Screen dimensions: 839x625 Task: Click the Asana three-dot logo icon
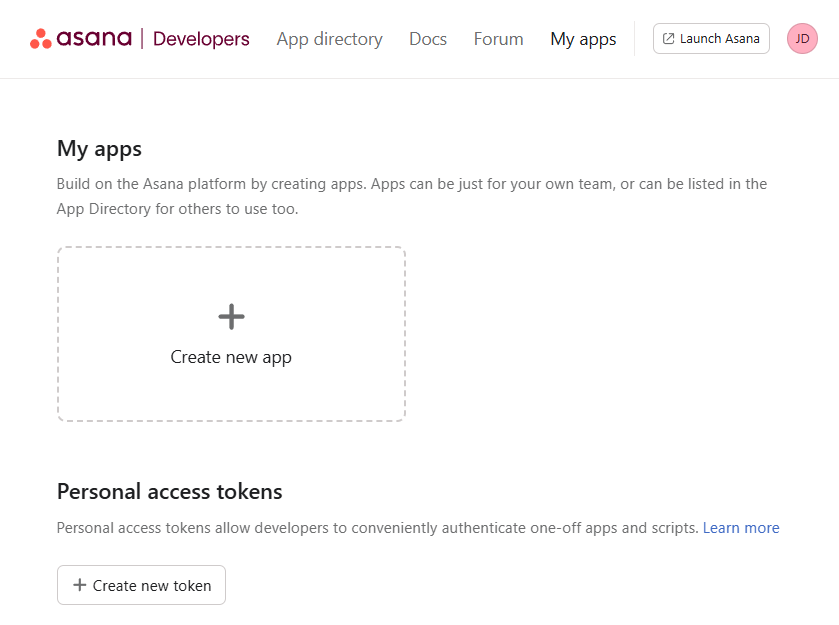click(x=40, y=39)
